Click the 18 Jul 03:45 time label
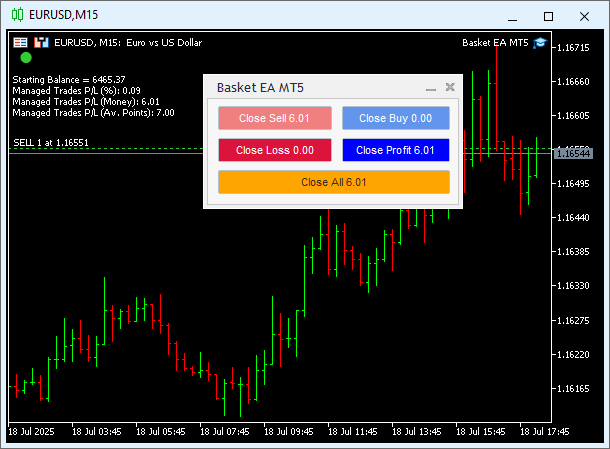The image size is (610, 449). [x=97, y=432]
